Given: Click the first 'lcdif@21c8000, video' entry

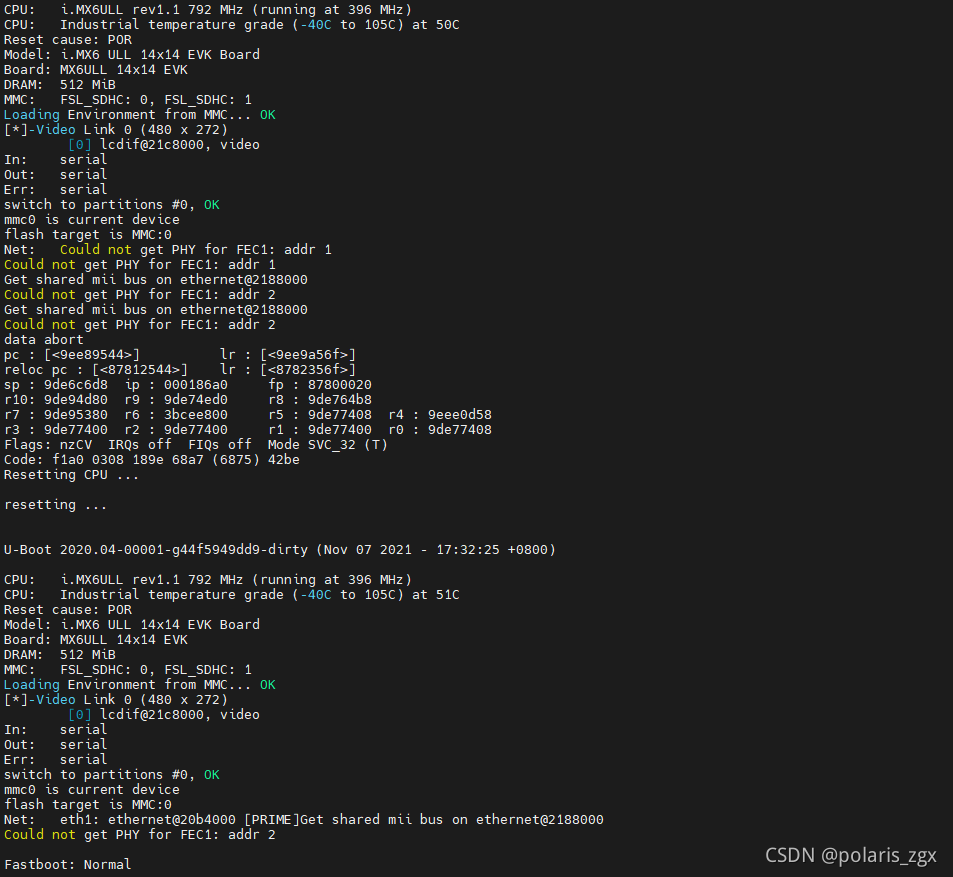Looking at the screenshot, I should (180, 145).
